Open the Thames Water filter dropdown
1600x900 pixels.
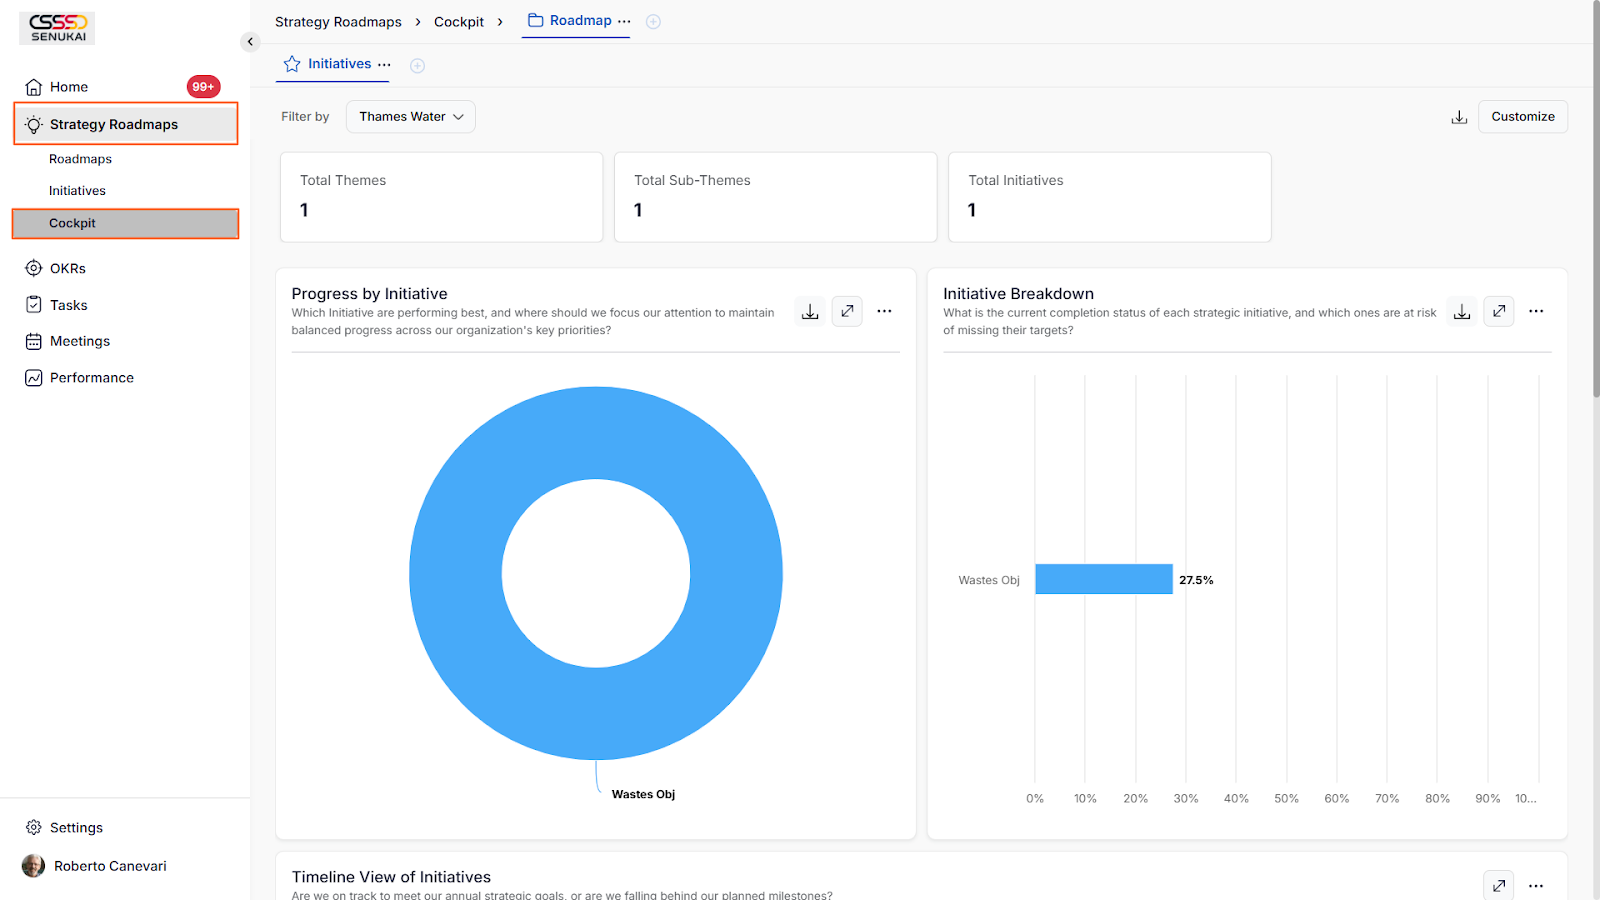click(x=411, y=117)
